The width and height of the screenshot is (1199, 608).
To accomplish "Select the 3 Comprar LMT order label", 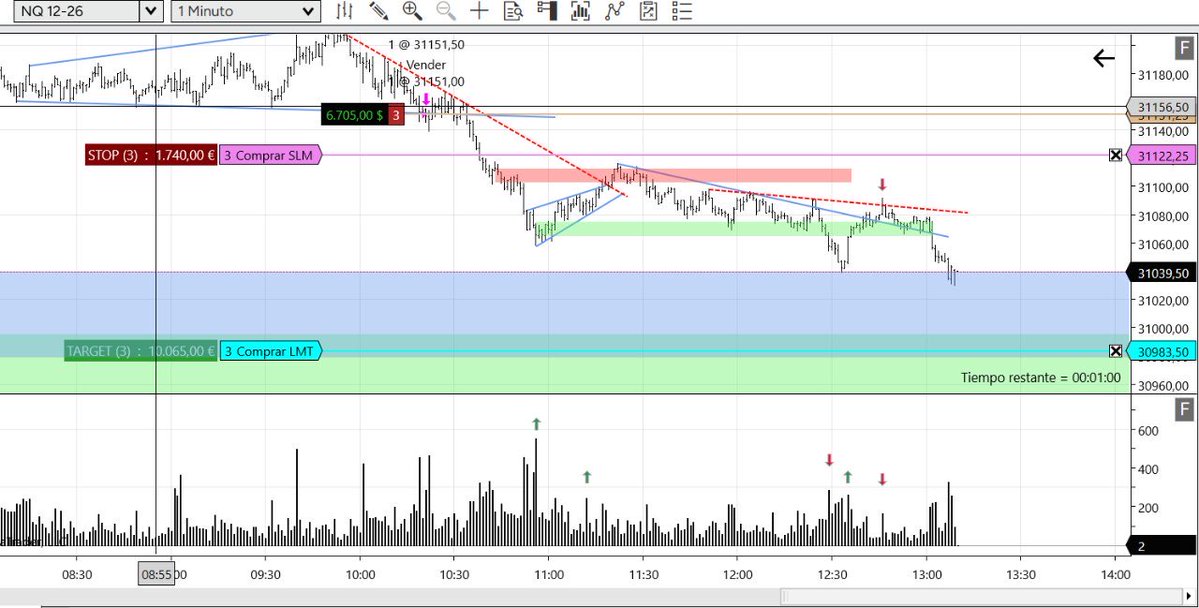I will tap(271, 351).
